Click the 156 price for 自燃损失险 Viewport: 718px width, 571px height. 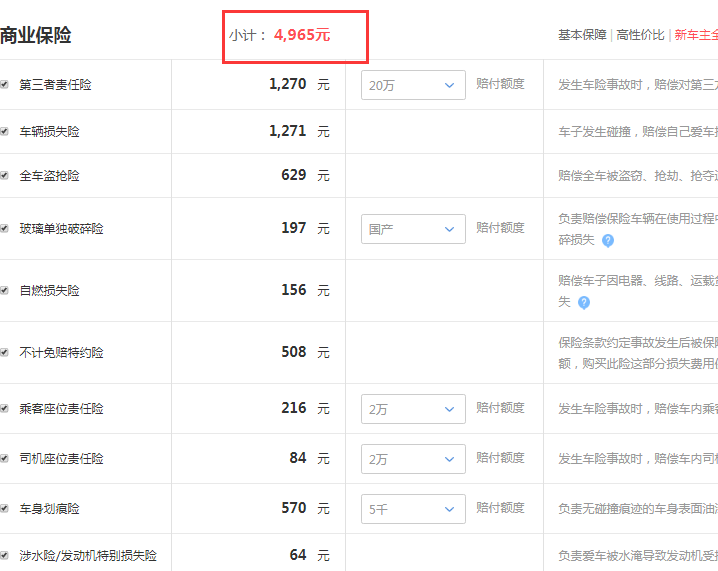point(294,290)
